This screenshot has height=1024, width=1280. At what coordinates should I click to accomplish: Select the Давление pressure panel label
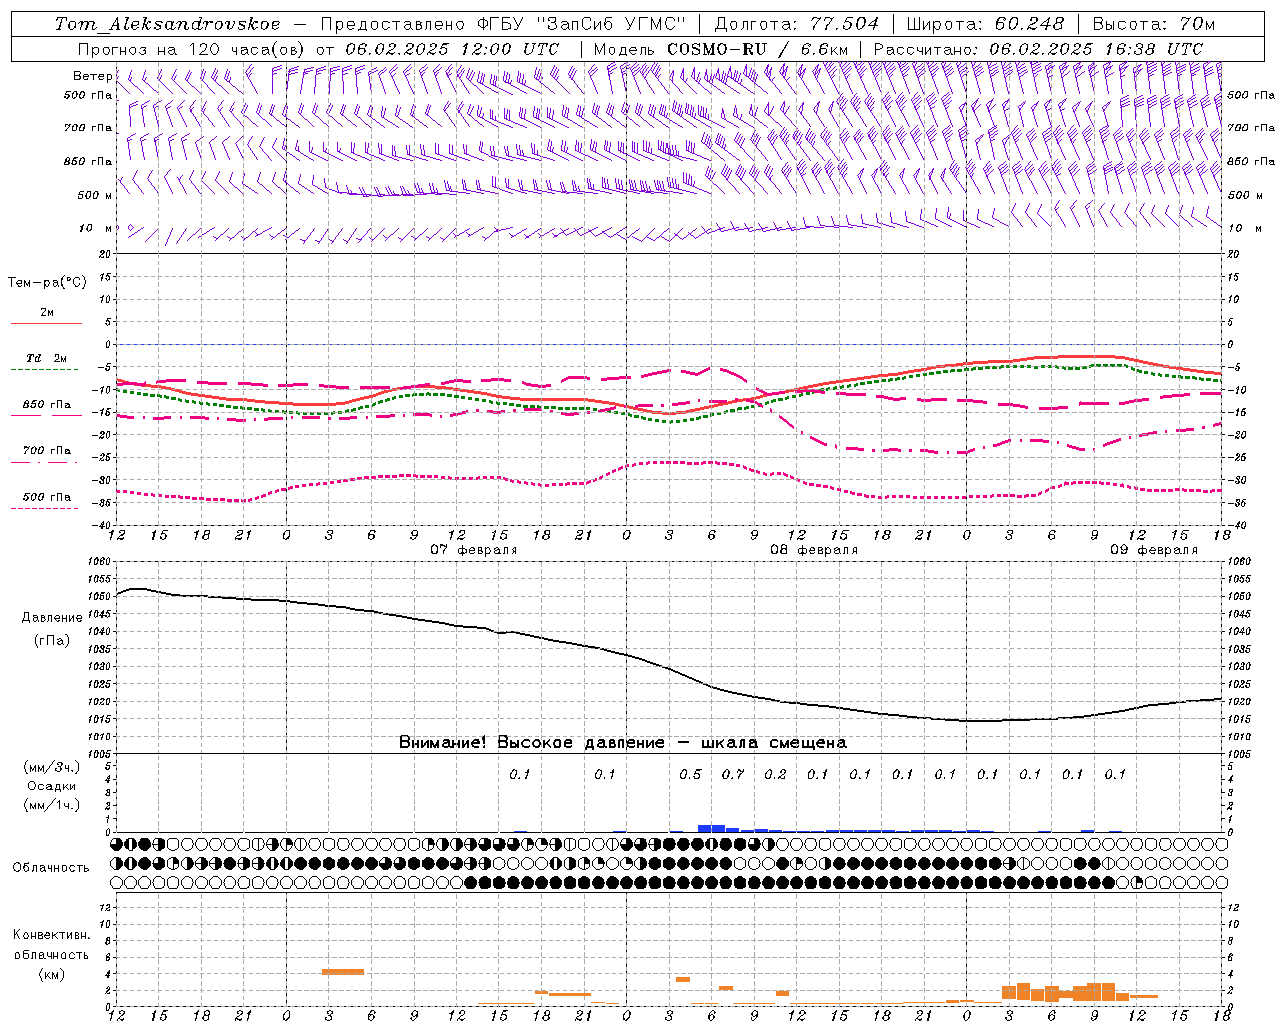pyautogui.click(x=50, y=618)
